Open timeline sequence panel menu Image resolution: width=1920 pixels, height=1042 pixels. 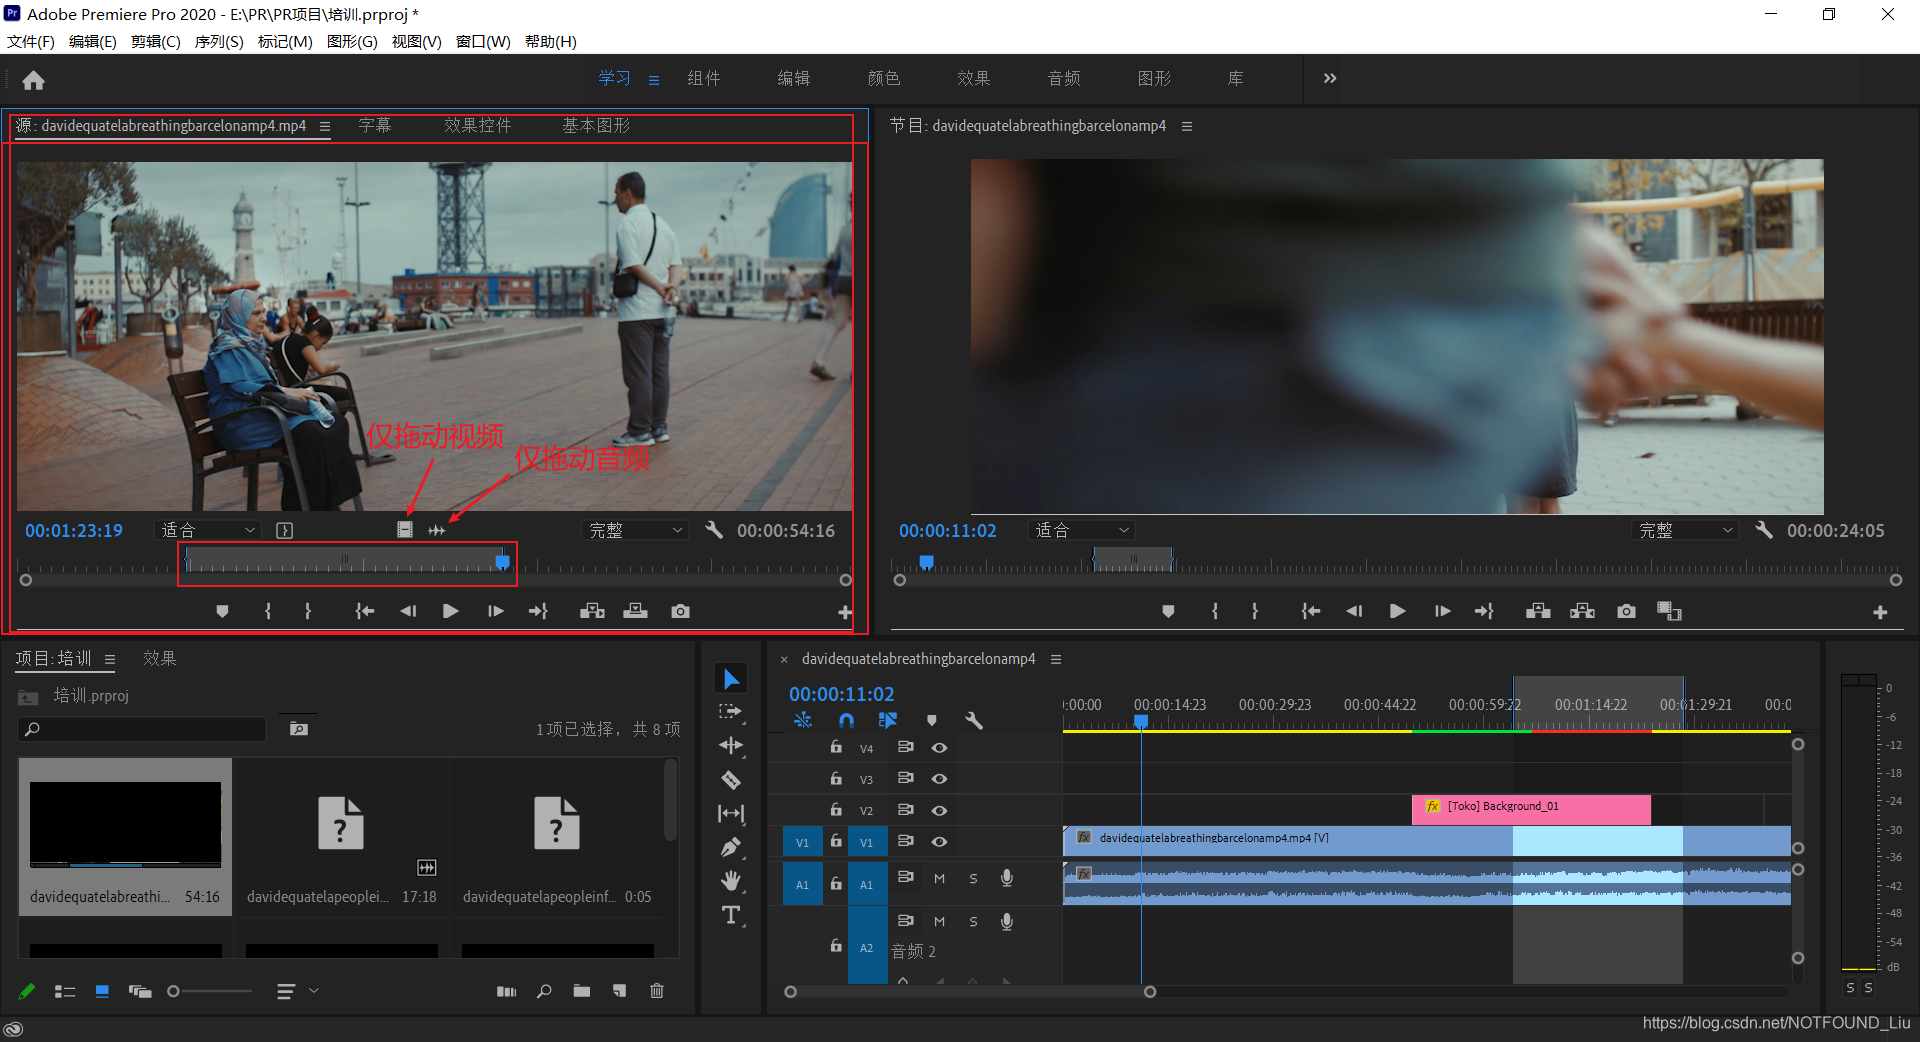point(1056,659)
